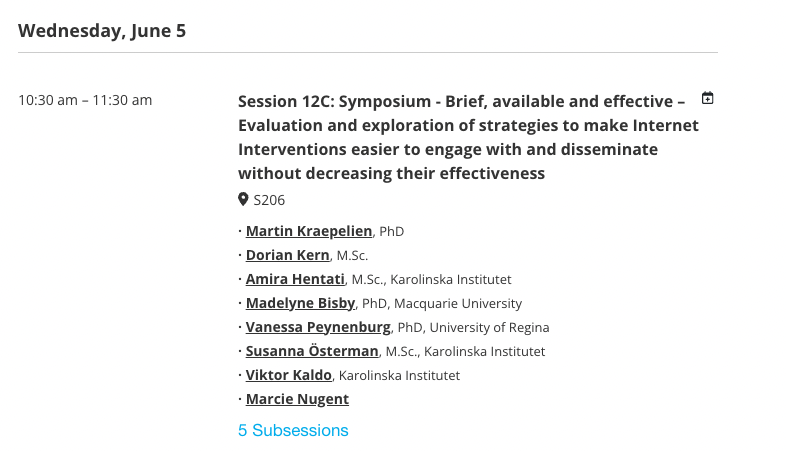Open Madelyne Bisby's speaker page

point(300,303)
